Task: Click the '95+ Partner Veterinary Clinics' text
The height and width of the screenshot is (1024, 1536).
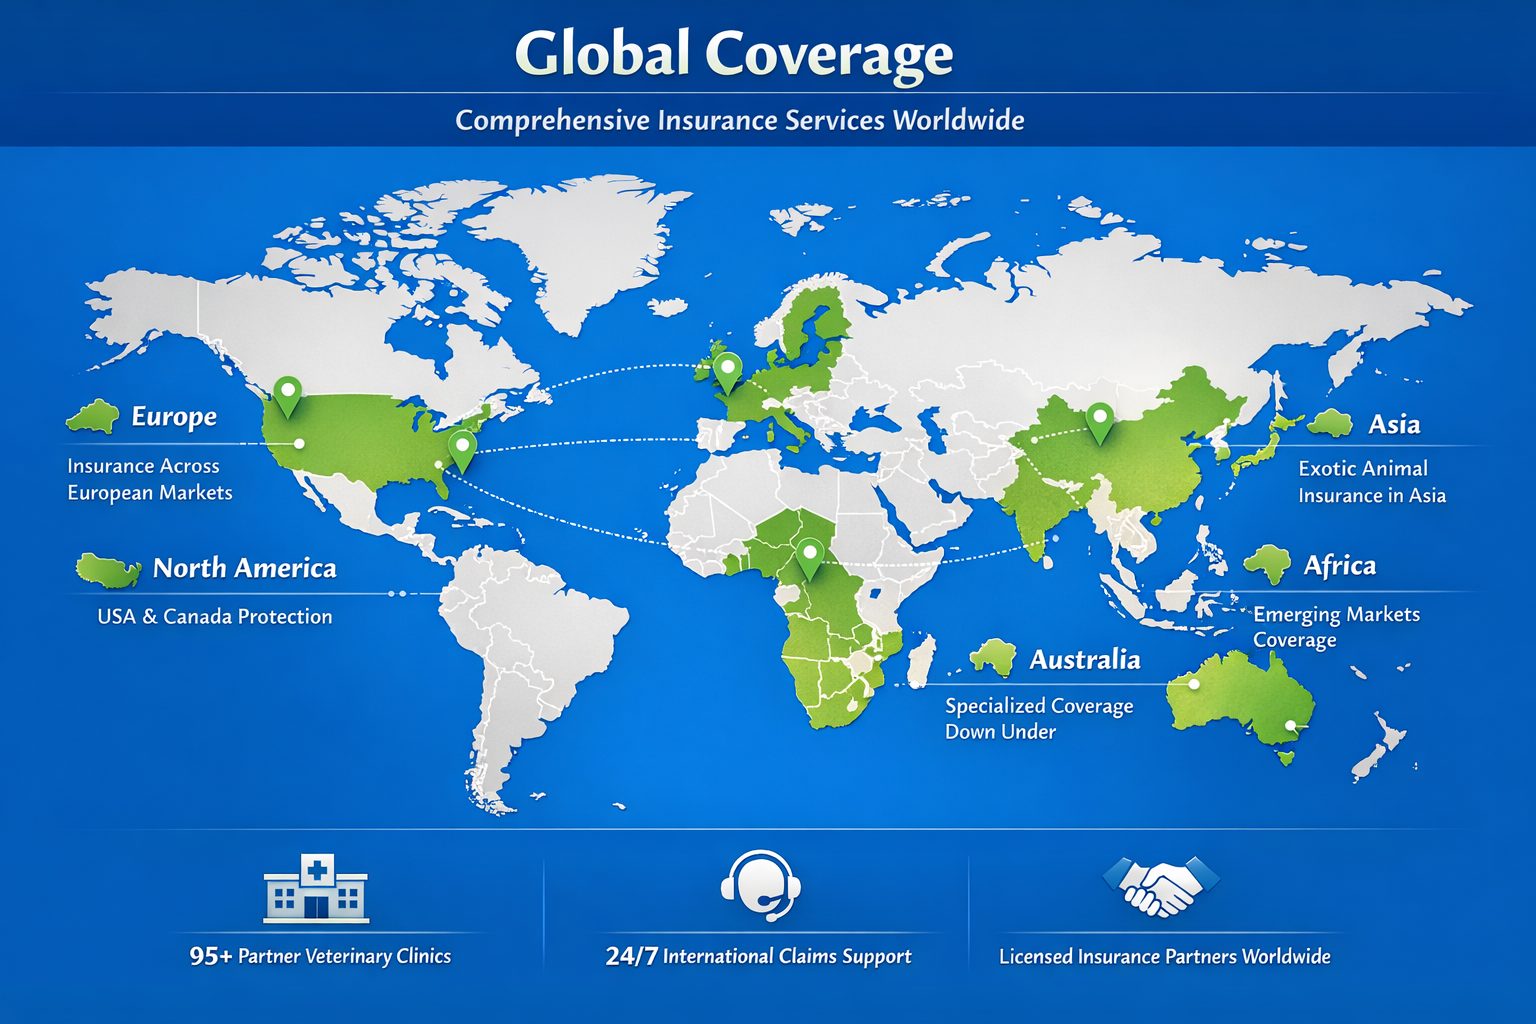Action: pos(320,956)
